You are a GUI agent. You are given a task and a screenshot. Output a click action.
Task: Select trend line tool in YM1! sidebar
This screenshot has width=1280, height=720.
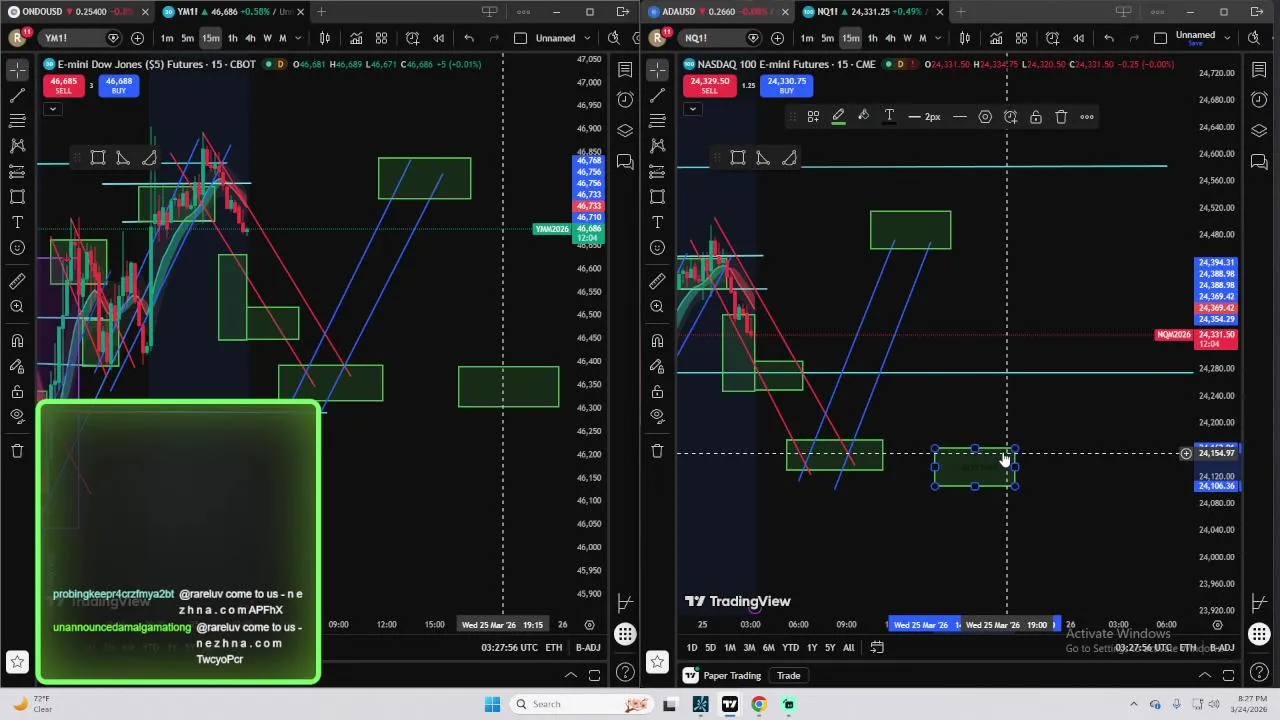17,96
